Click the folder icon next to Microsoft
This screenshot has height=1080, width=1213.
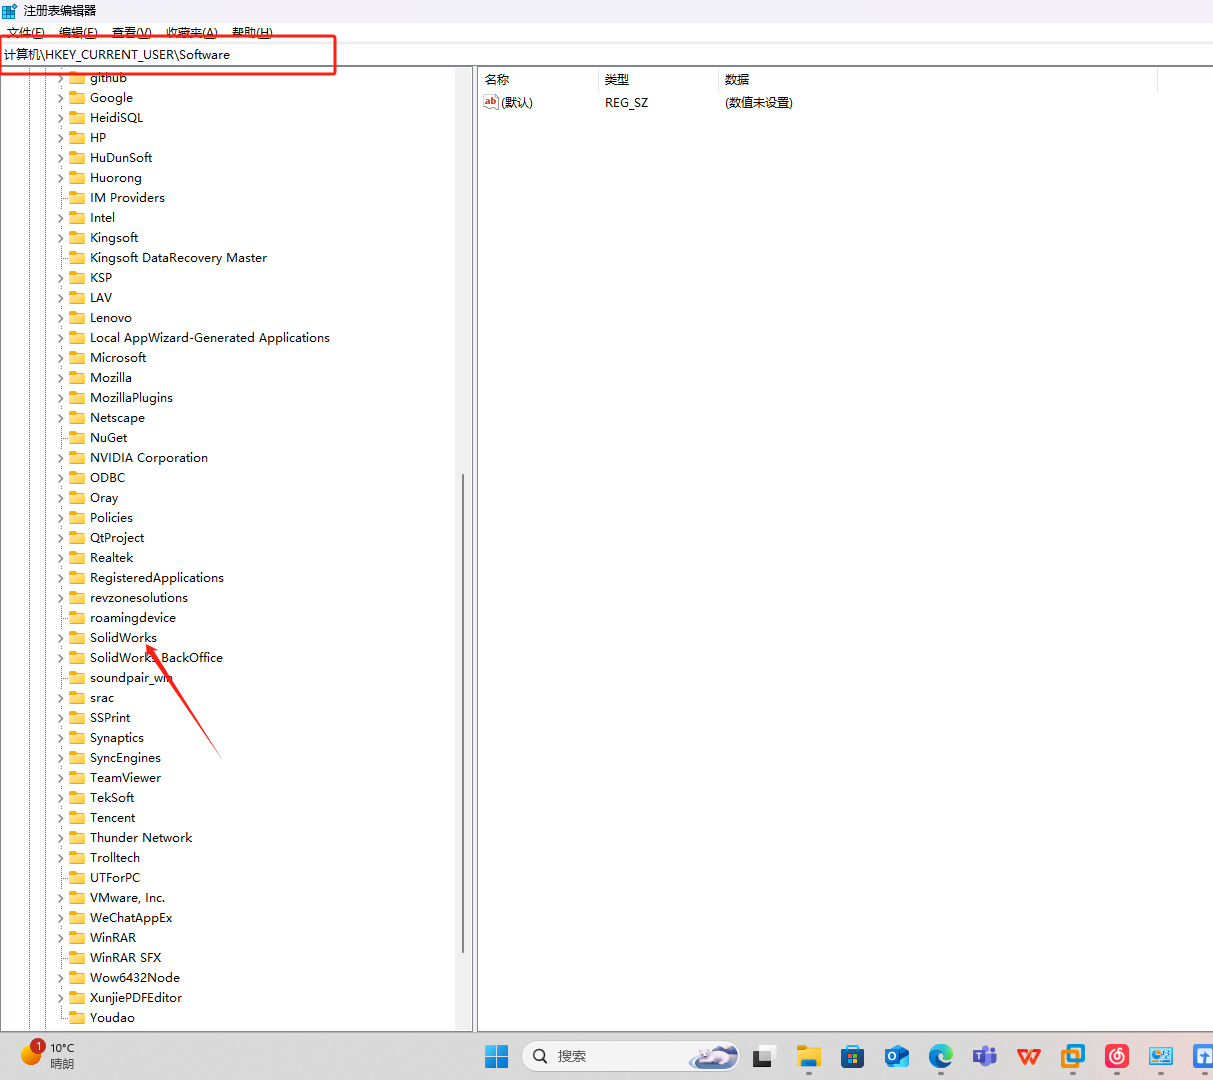click(x=77, y=357)
